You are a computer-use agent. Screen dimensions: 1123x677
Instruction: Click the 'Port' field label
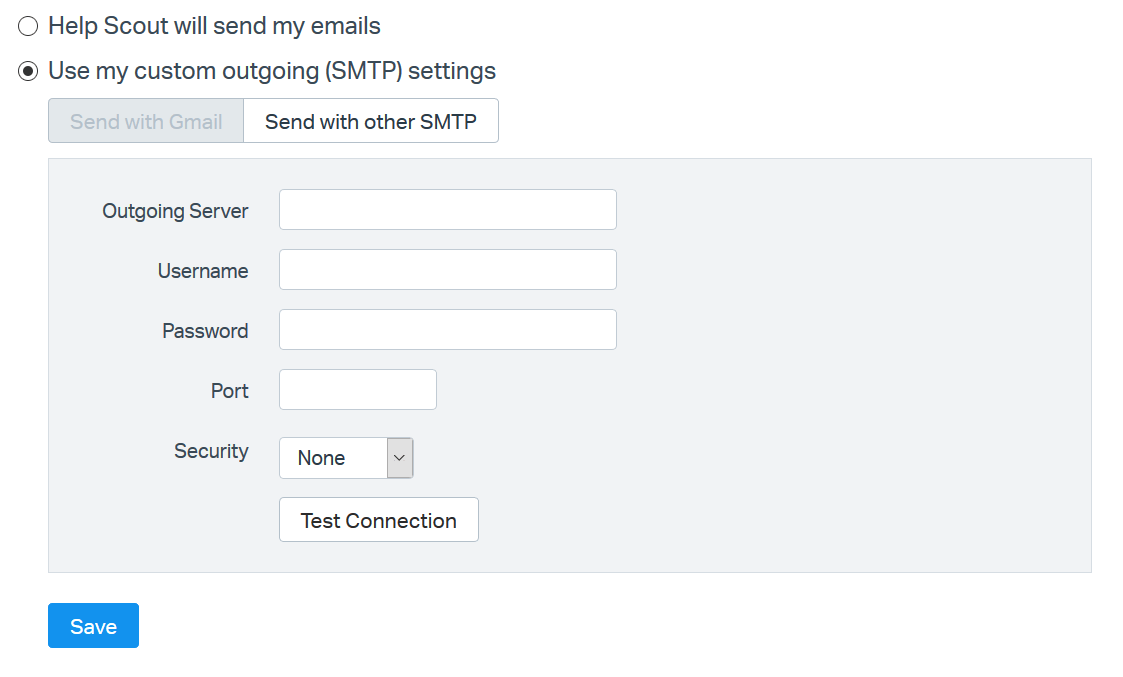click(x=229, y=391)
